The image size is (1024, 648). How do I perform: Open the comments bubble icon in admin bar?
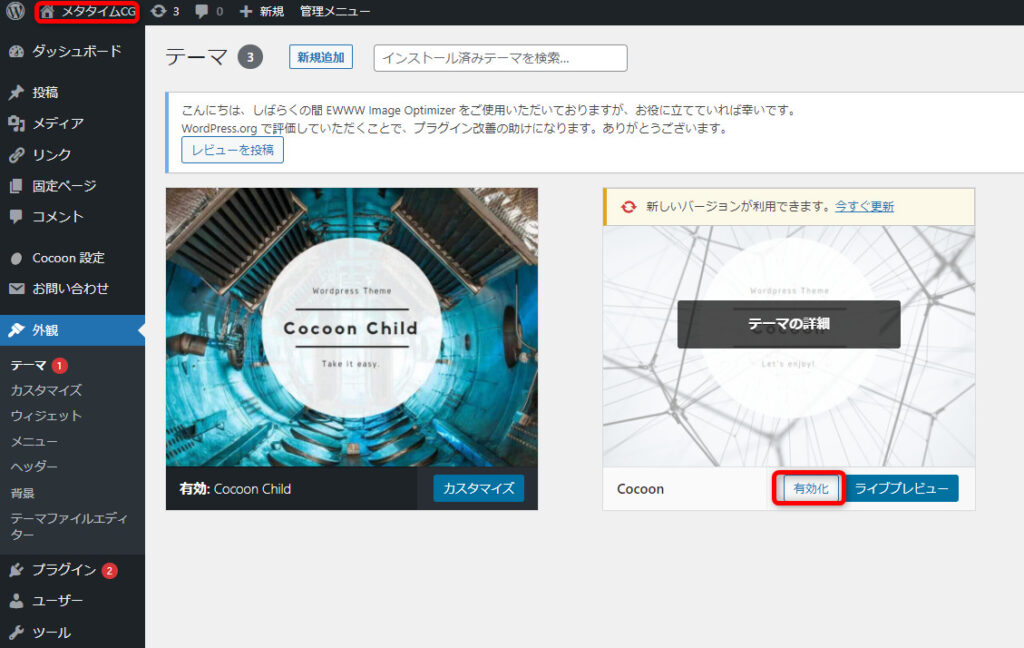point(202,11)
